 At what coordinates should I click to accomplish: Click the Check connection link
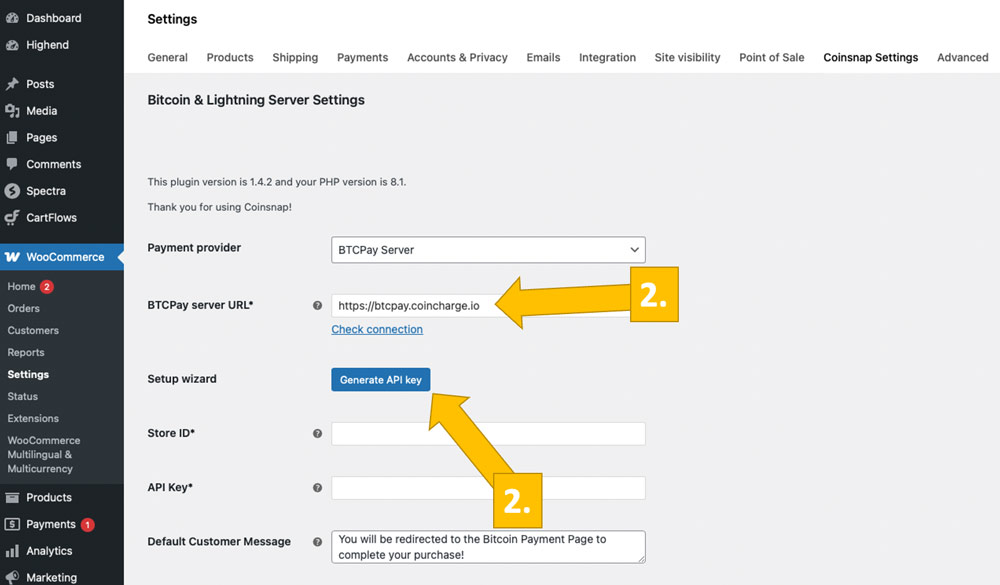[x=377, y=329]
